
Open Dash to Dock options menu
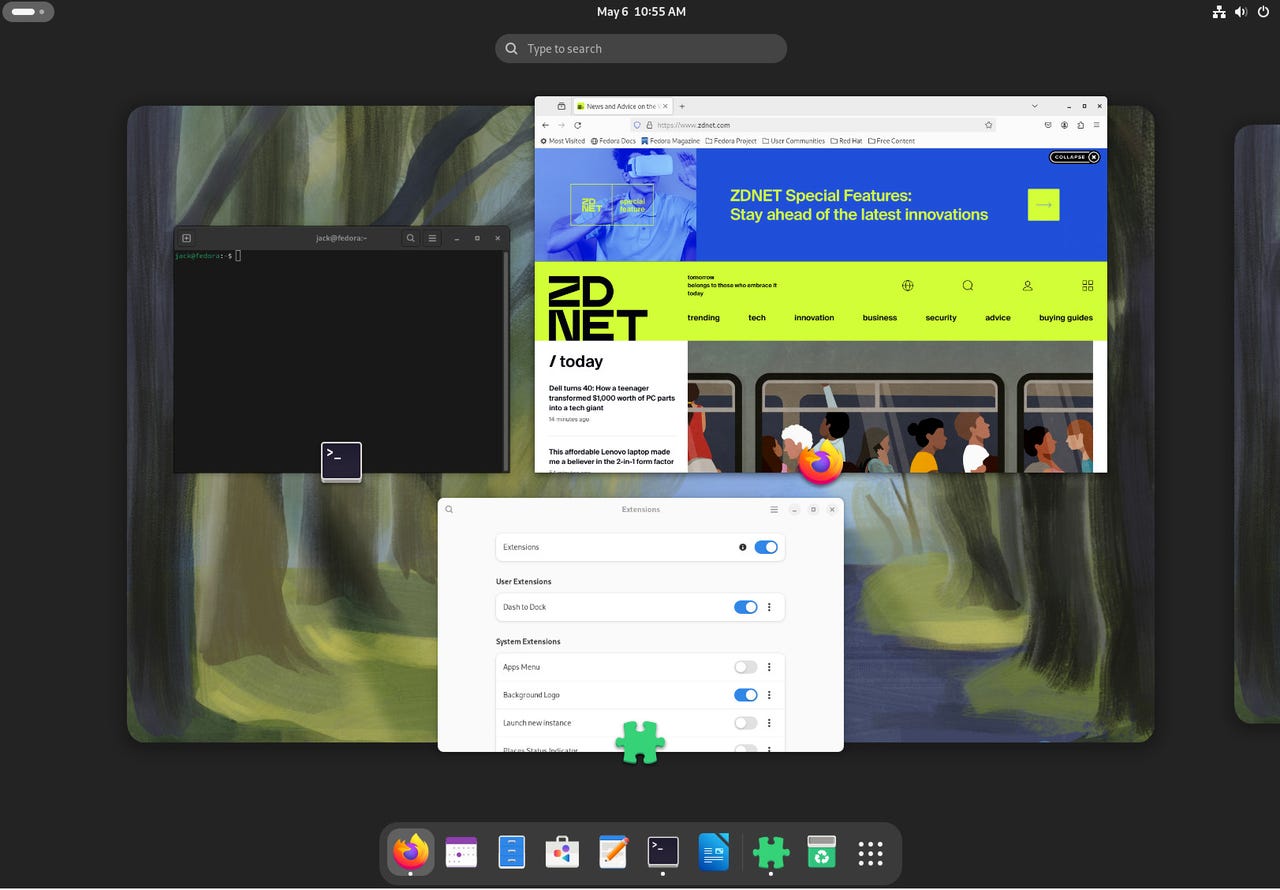click(769, 607)
